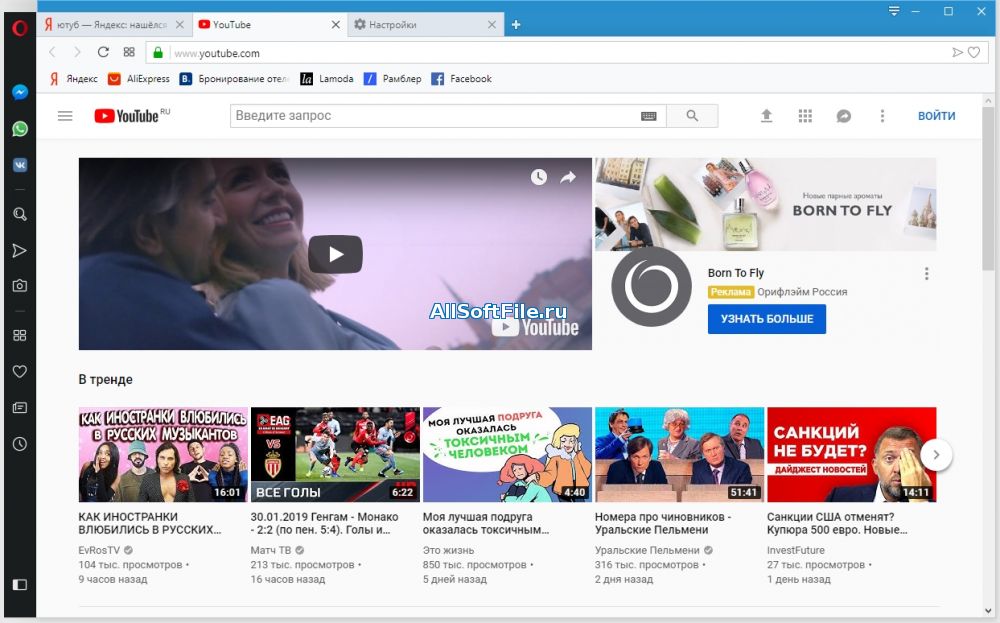This screenshot has width=1000, height=623.
Task: Click the YouTube search magnifier button
Action: 692,116
